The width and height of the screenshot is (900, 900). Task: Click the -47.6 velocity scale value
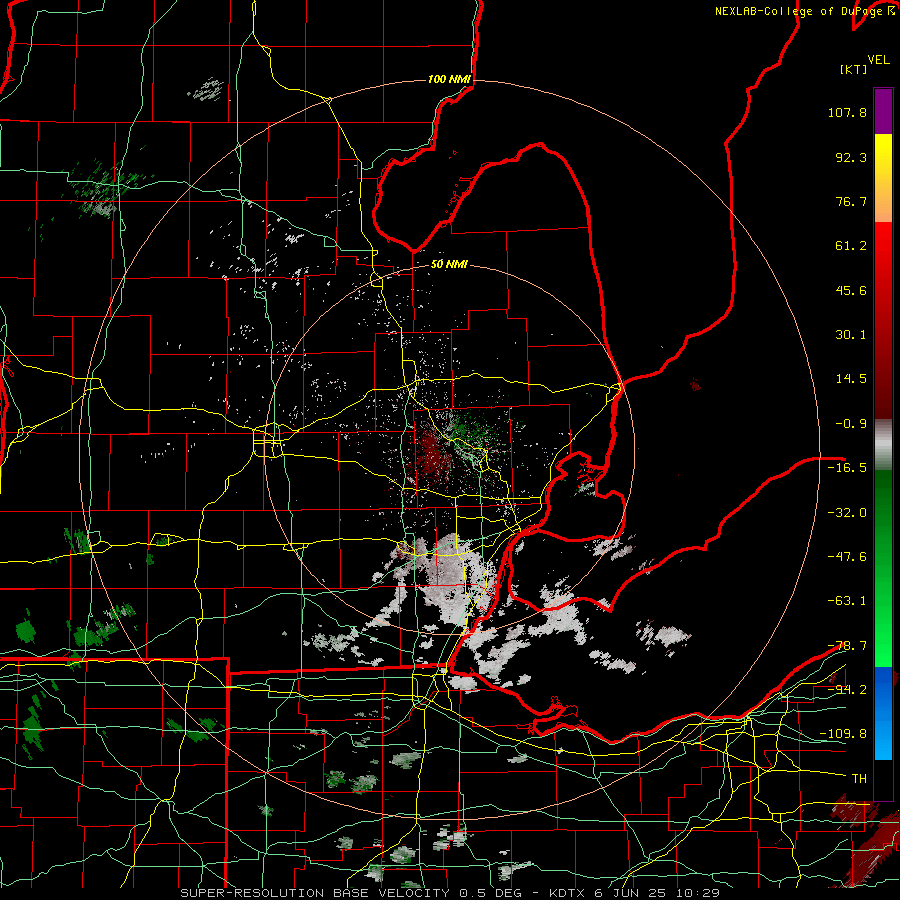847,557
